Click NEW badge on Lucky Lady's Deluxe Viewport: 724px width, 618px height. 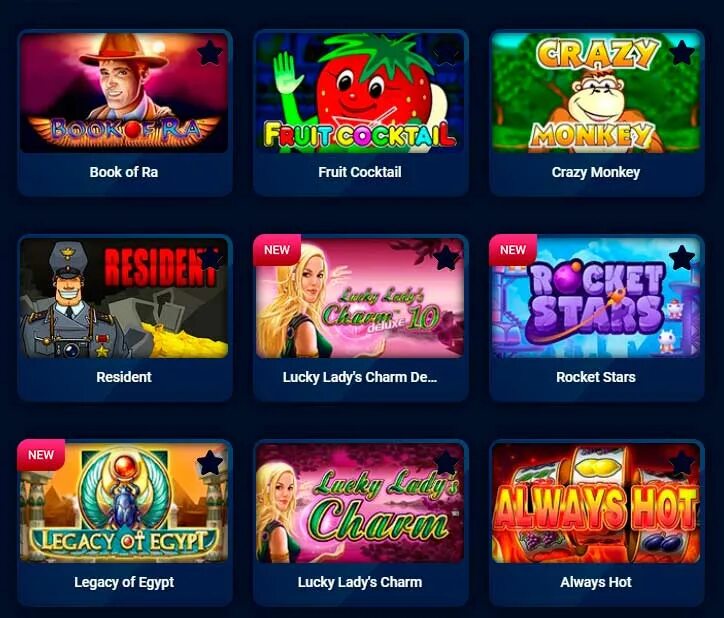point(277,250)
